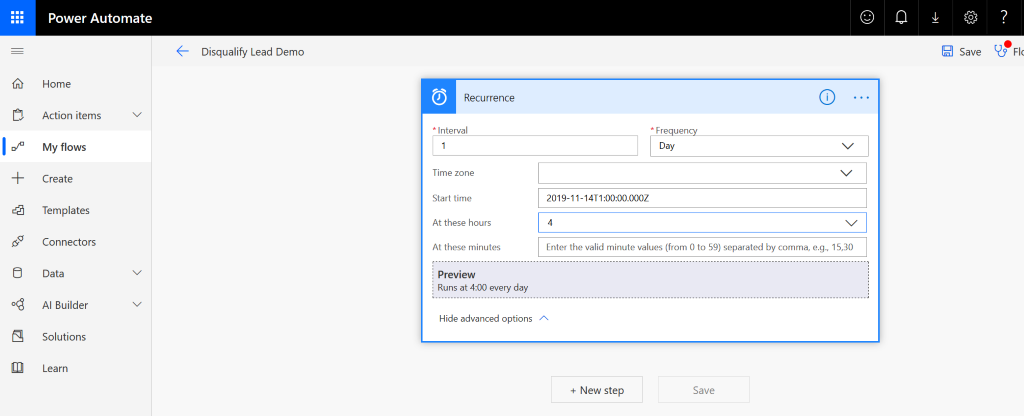
Task: Open the Recurrence ellipsis menu
Action: 861,97
